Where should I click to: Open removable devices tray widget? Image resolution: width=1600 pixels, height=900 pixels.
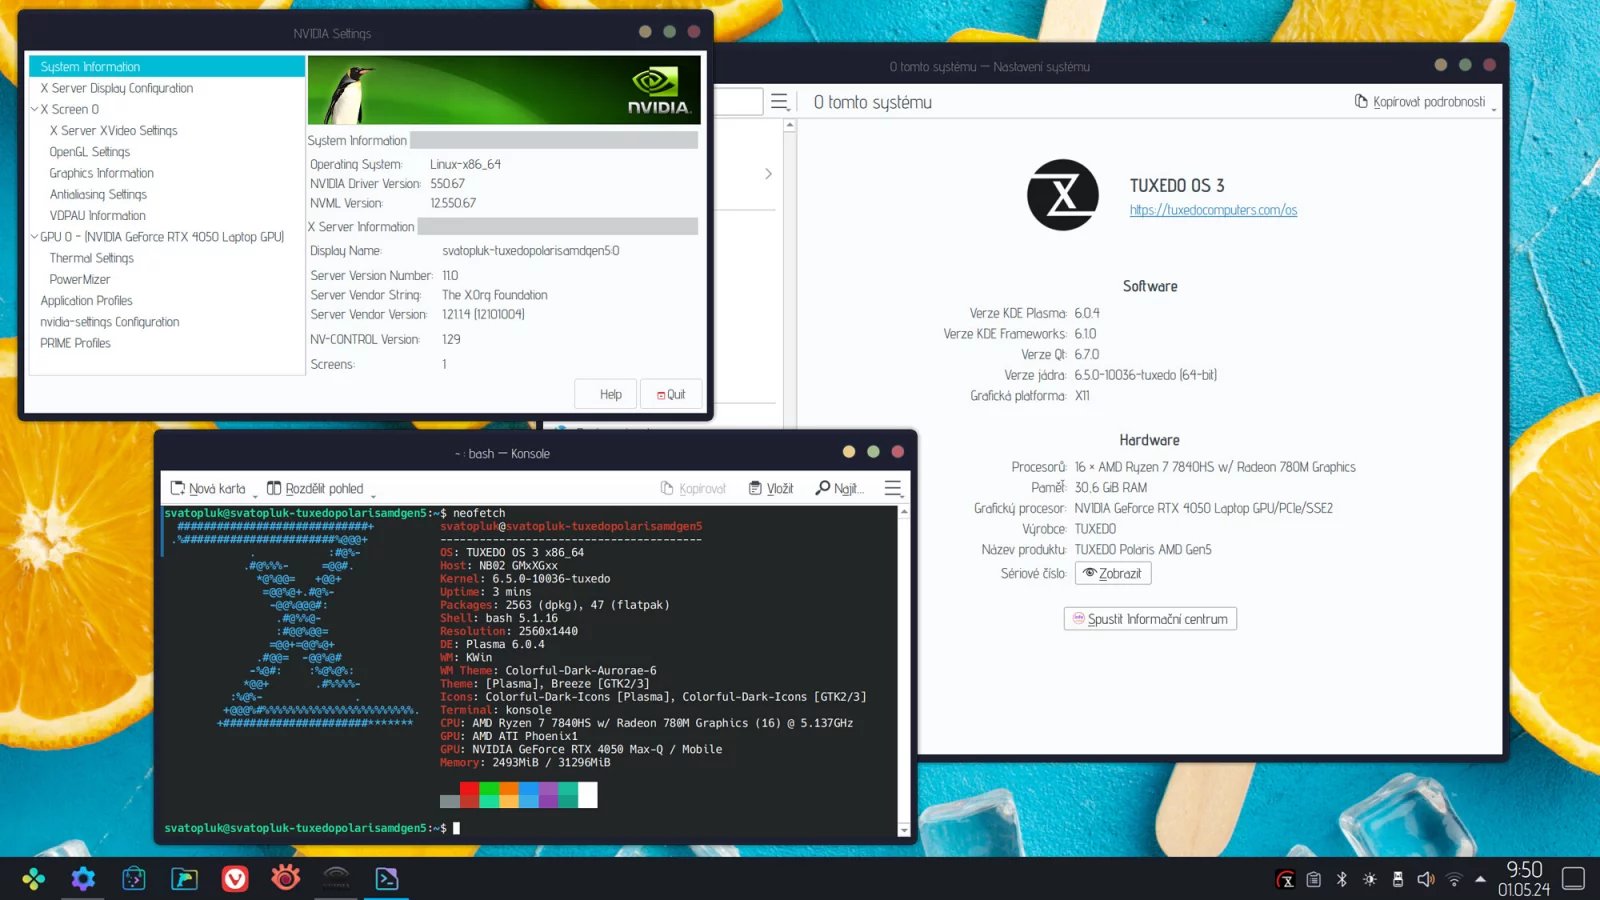(x=1398, y=880)
